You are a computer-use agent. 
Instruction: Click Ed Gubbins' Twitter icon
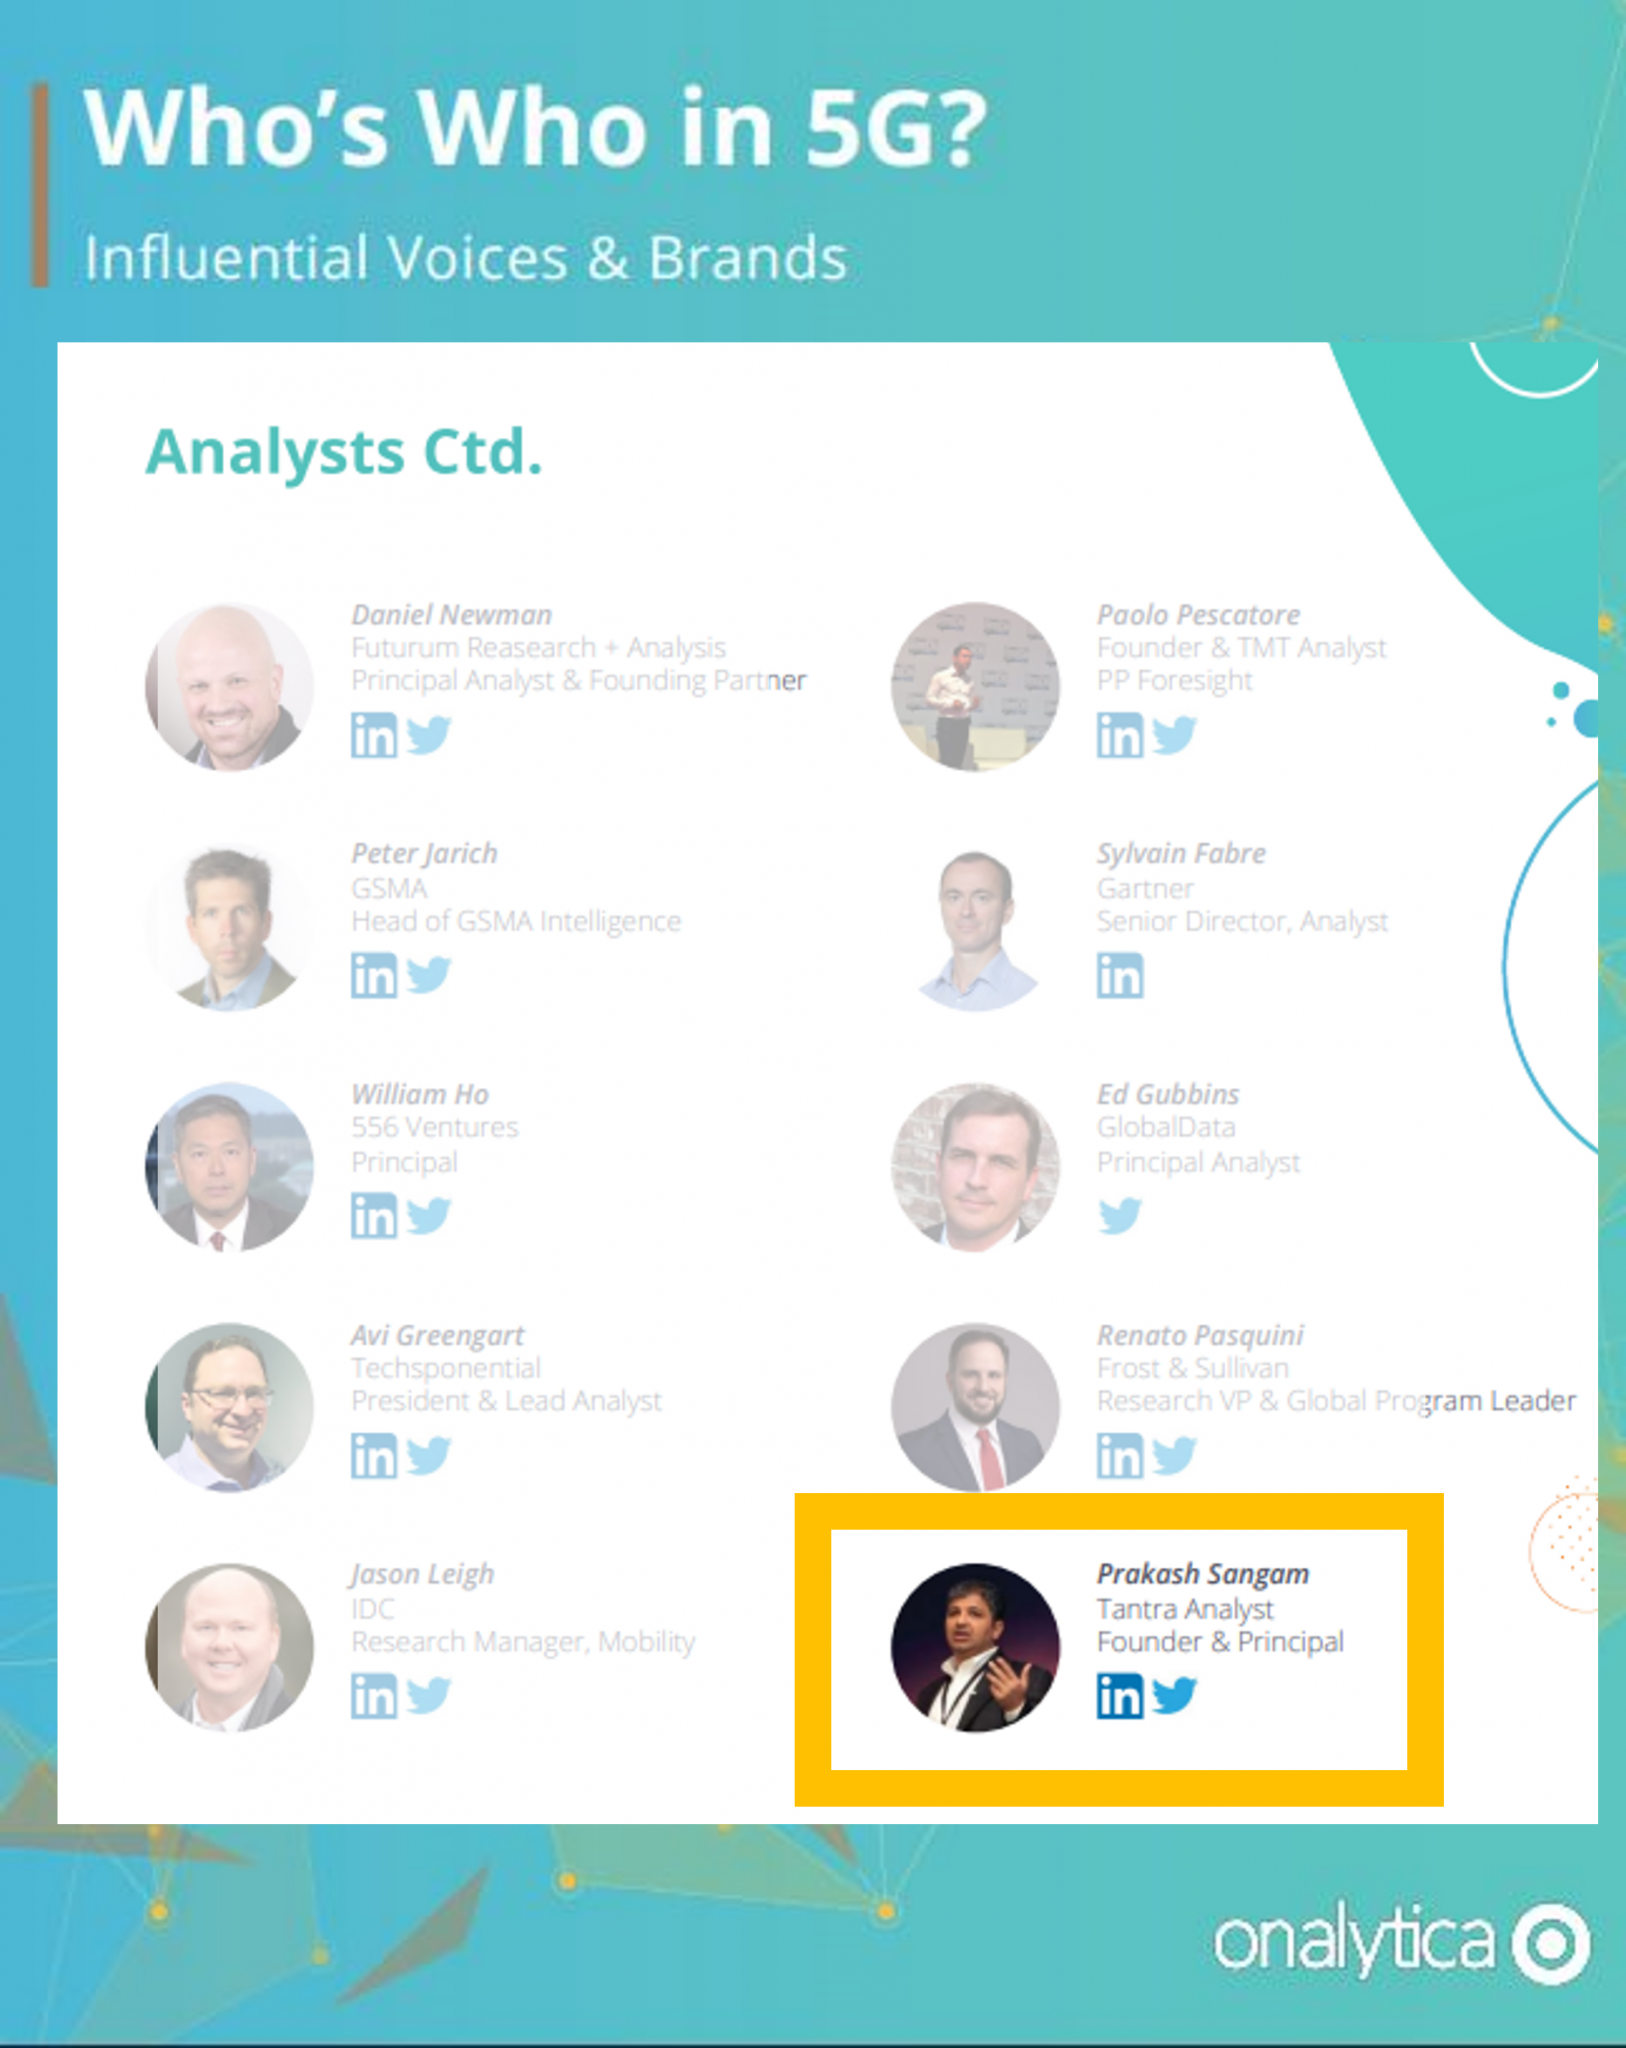tap(1120, 1216)
